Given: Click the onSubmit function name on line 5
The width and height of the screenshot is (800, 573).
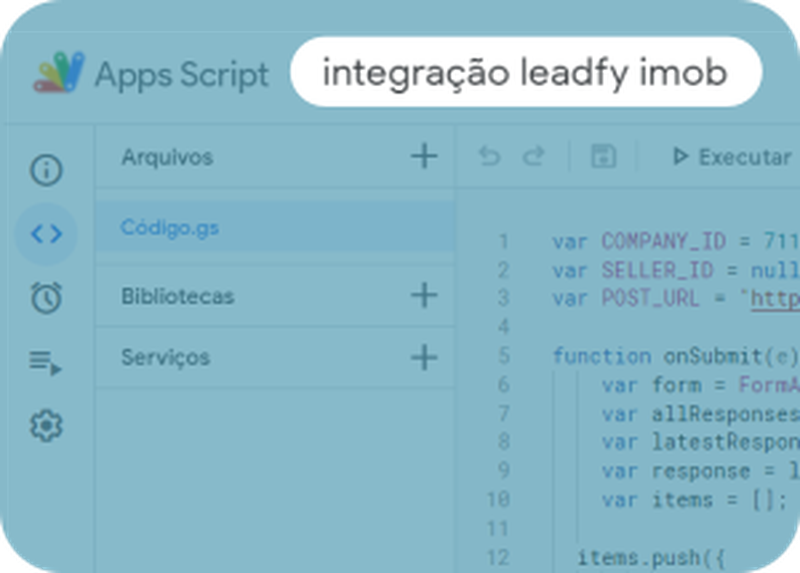Looking at the screenshot, I should tap(712, 356).
